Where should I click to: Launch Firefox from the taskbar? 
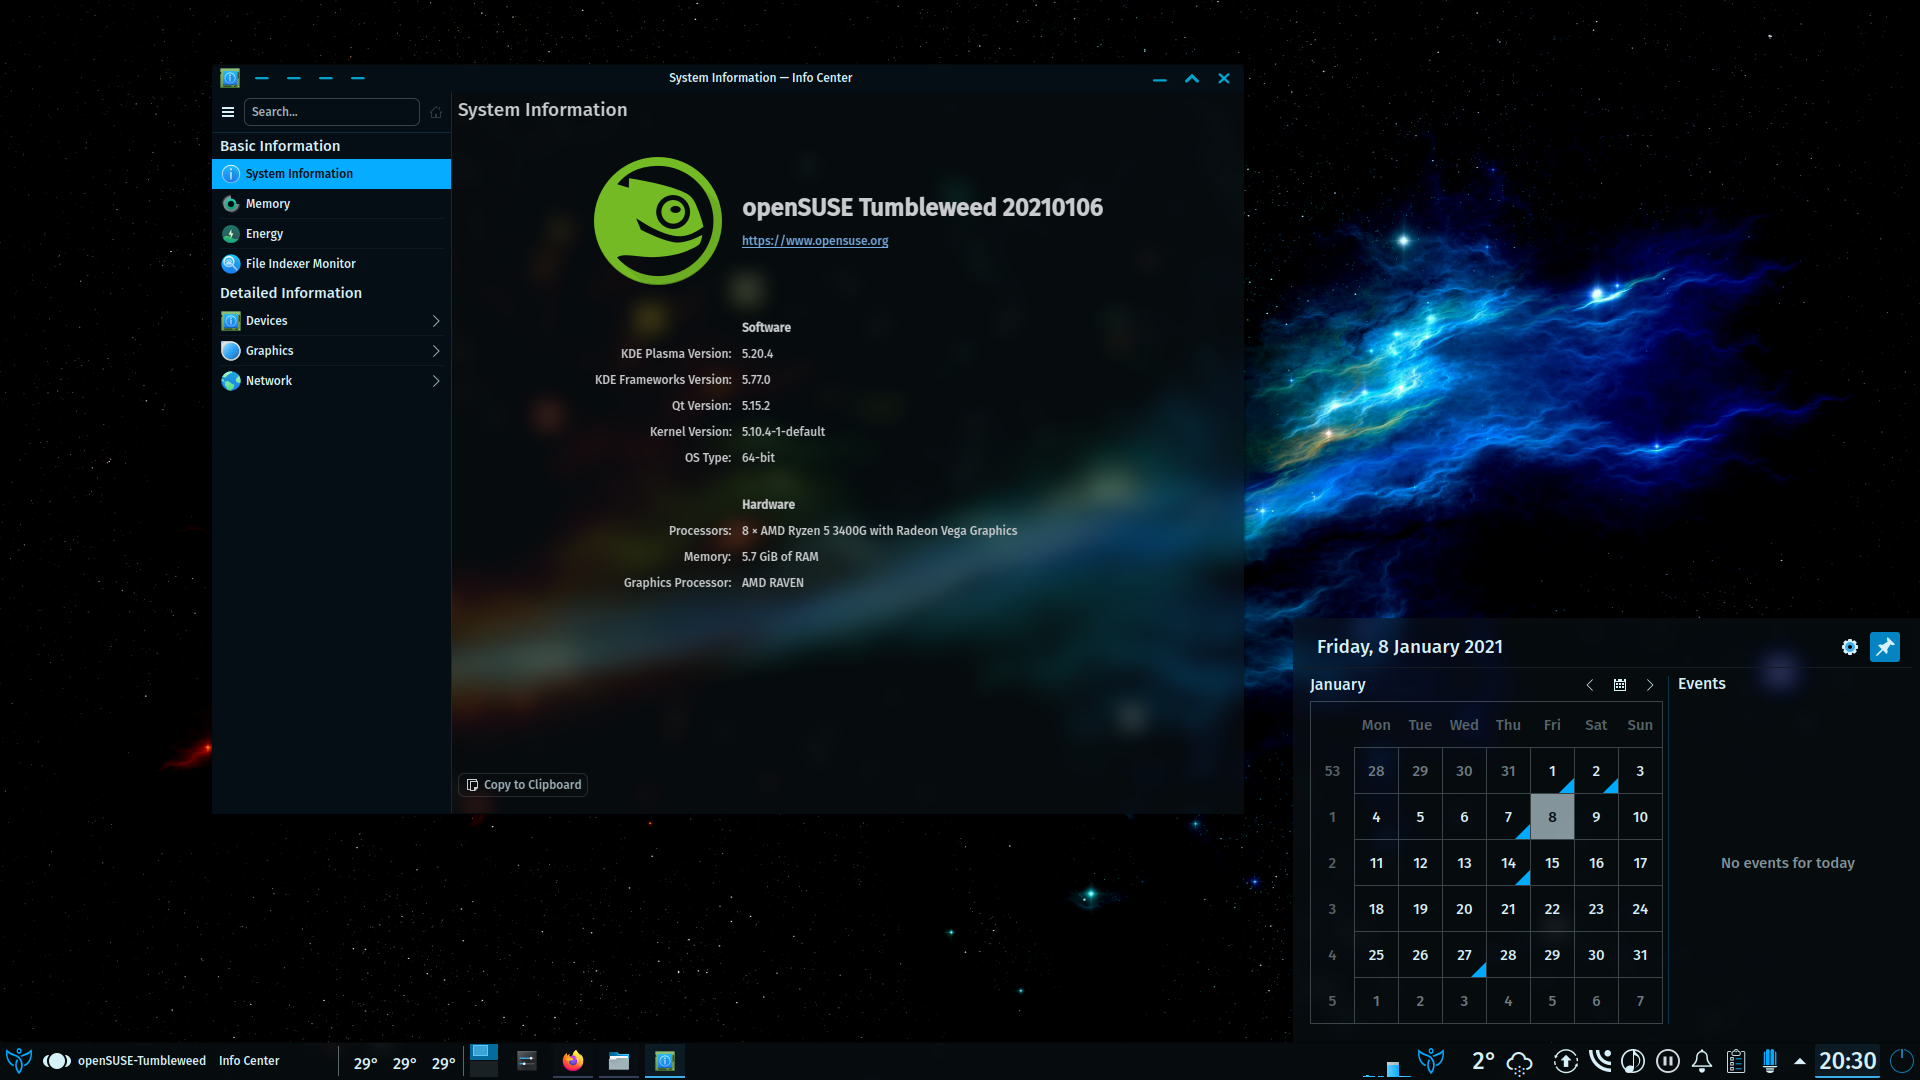[573, 1061]
